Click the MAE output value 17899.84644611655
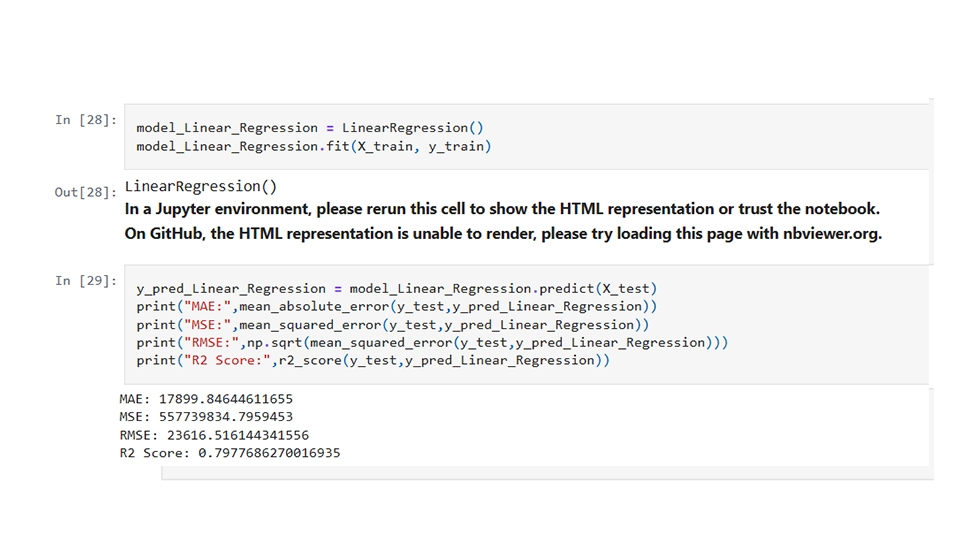Viewport: 967px width, 560px height. tap(226, 399)
